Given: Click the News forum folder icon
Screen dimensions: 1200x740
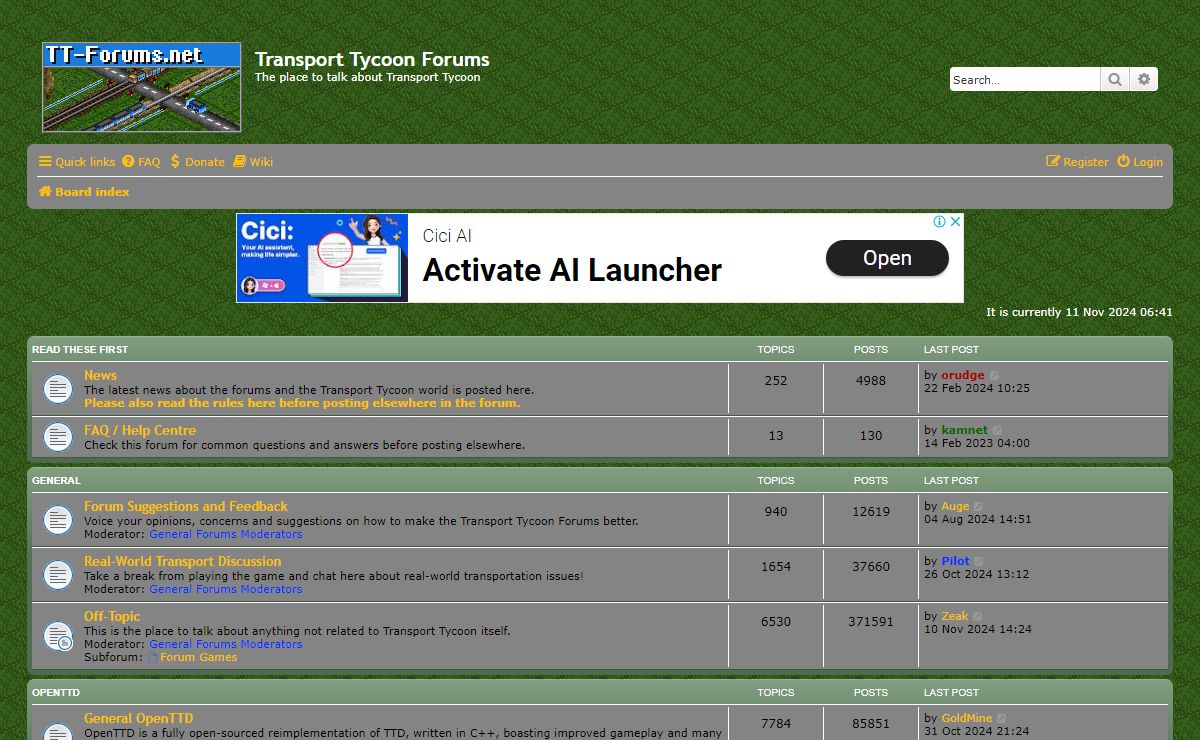Looking at the screenshot, I should (x=58, y=389).
